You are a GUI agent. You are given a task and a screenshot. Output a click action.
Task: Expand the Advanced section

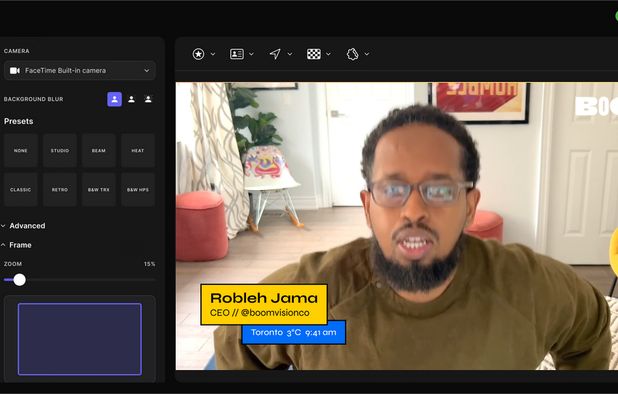pos(24,226)
